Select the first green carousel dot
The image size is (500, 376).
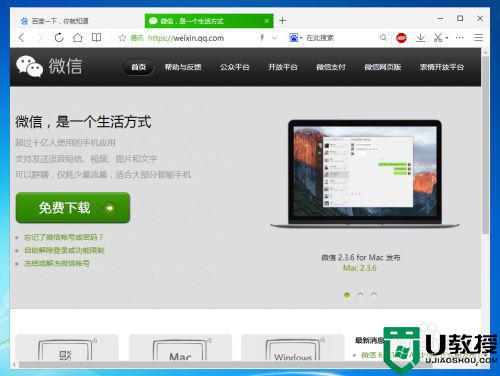click(347, 295)
